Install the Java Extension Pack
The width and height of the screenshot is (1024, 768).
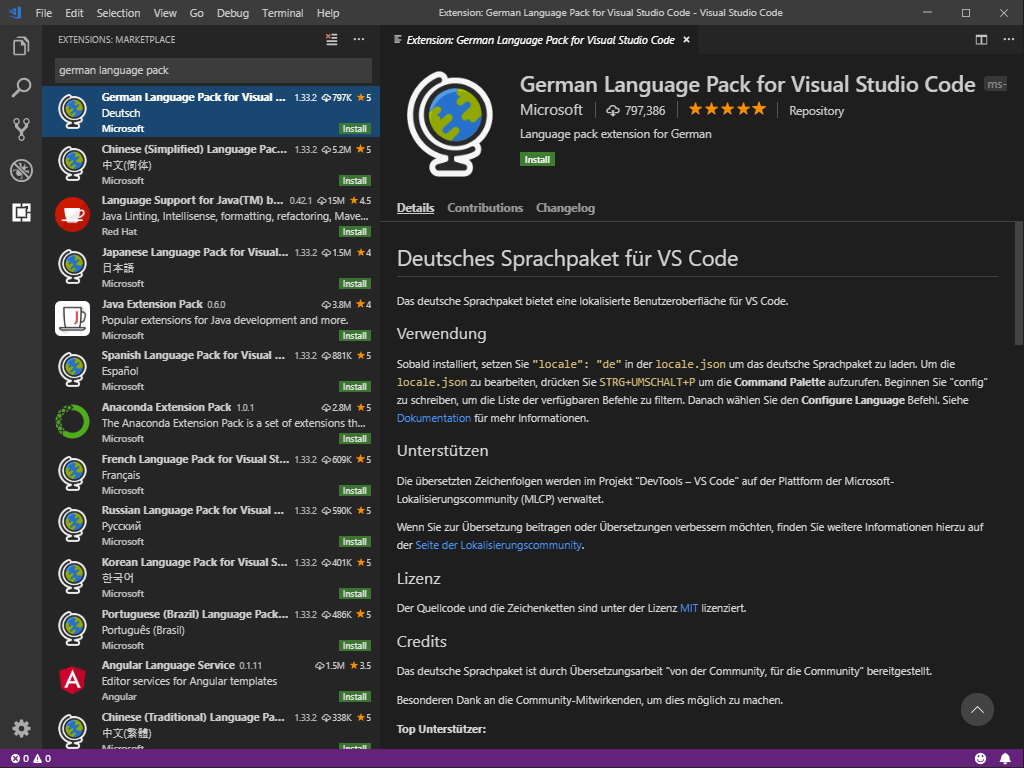(355, 336)
